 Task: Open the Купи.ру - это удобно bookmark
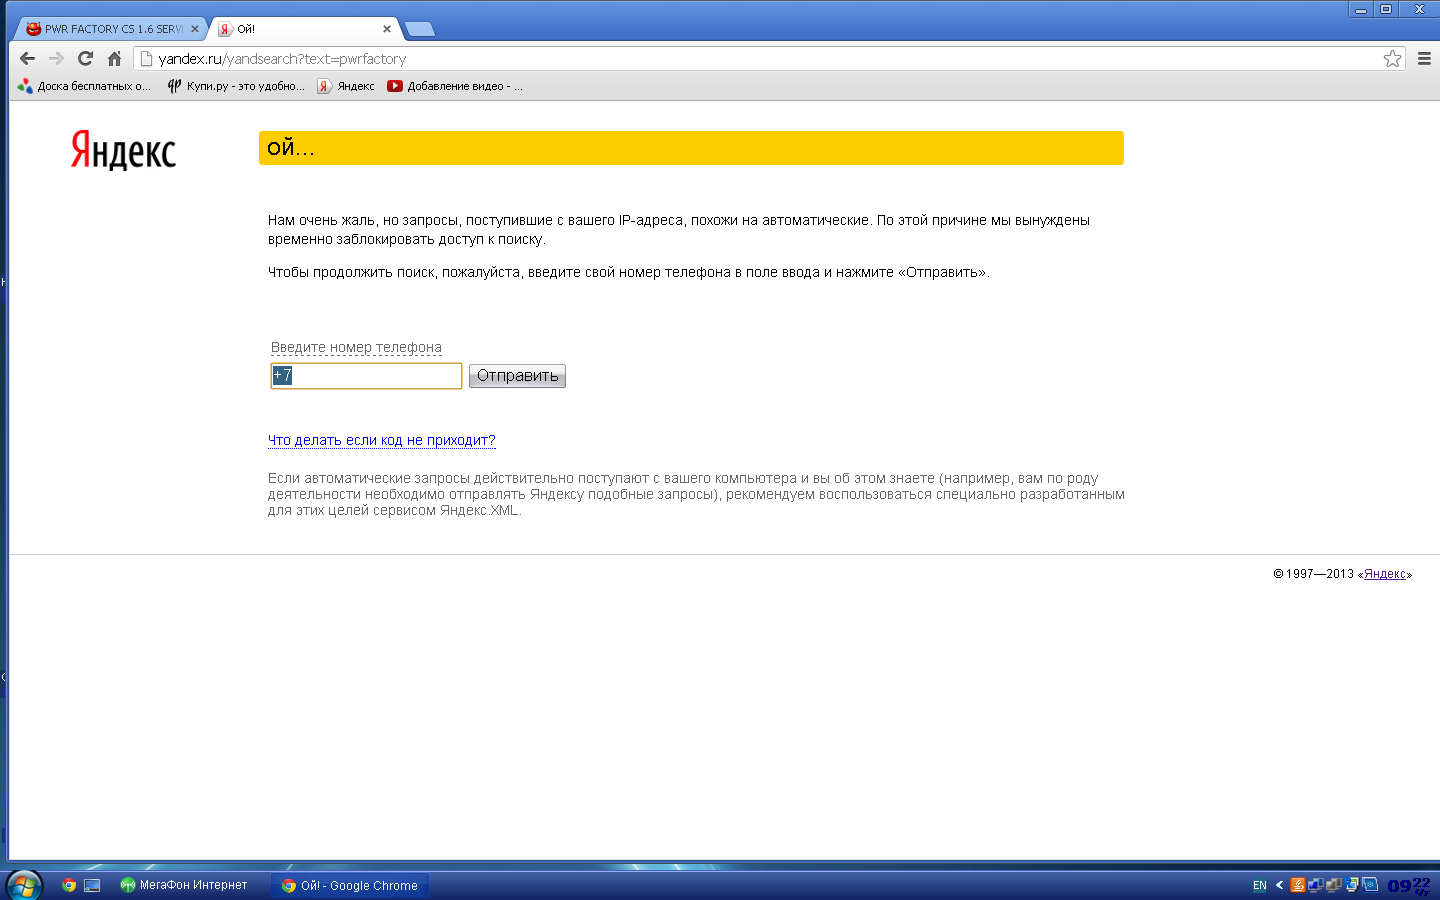pyautogui.click(x=236, y=86)
